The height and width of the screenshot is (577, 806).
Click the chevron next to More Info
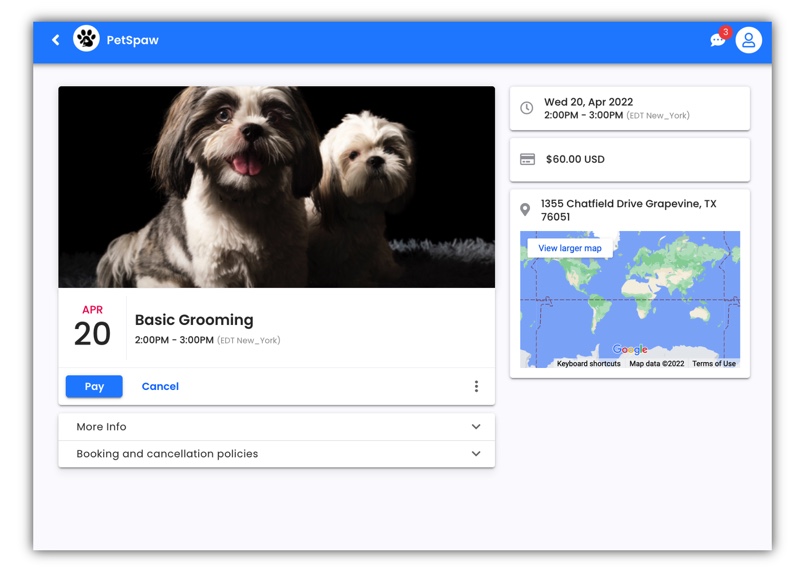(x=476, y=426)
